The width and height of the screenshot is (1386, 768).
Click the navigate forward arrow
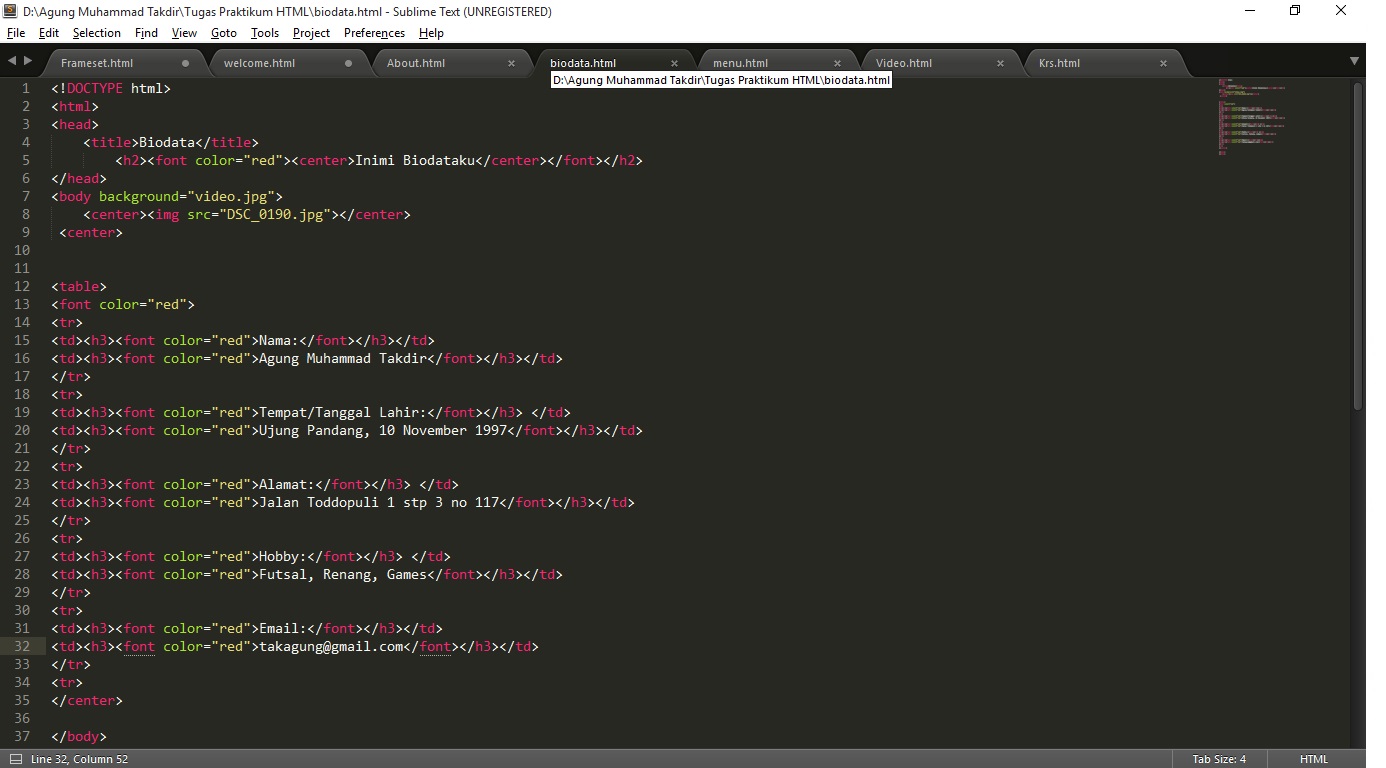tap(26, 61)
